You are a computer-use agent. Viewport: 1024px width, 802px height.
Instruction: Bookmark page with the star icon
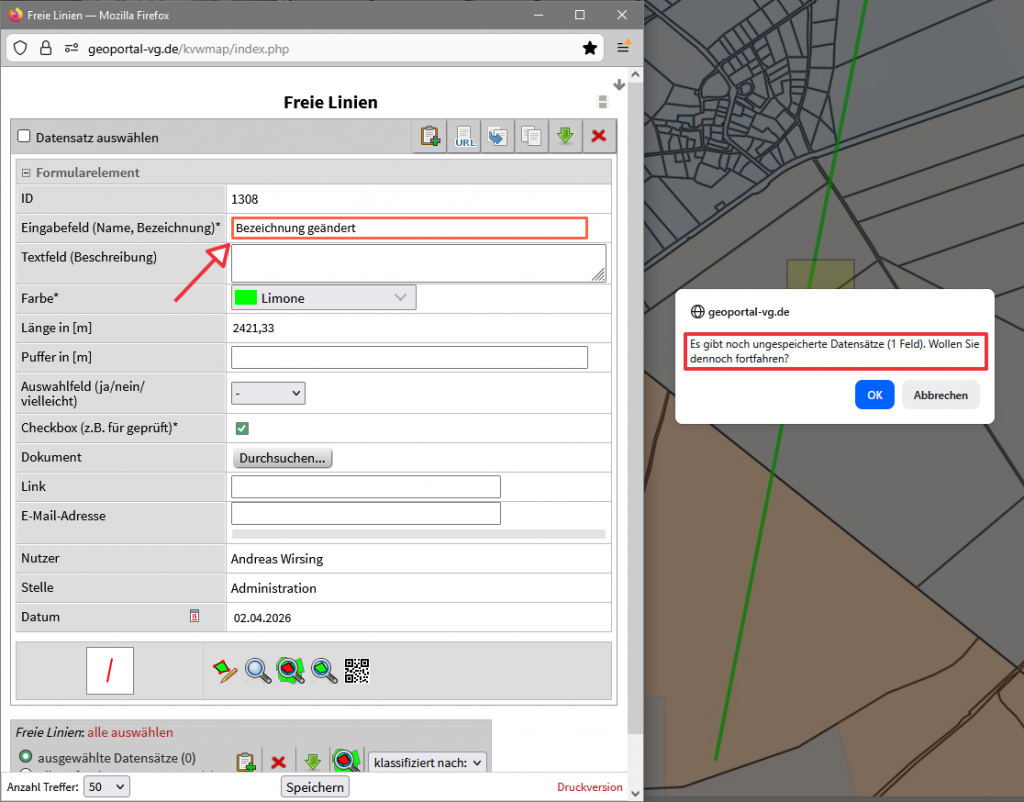pos(590,48)
